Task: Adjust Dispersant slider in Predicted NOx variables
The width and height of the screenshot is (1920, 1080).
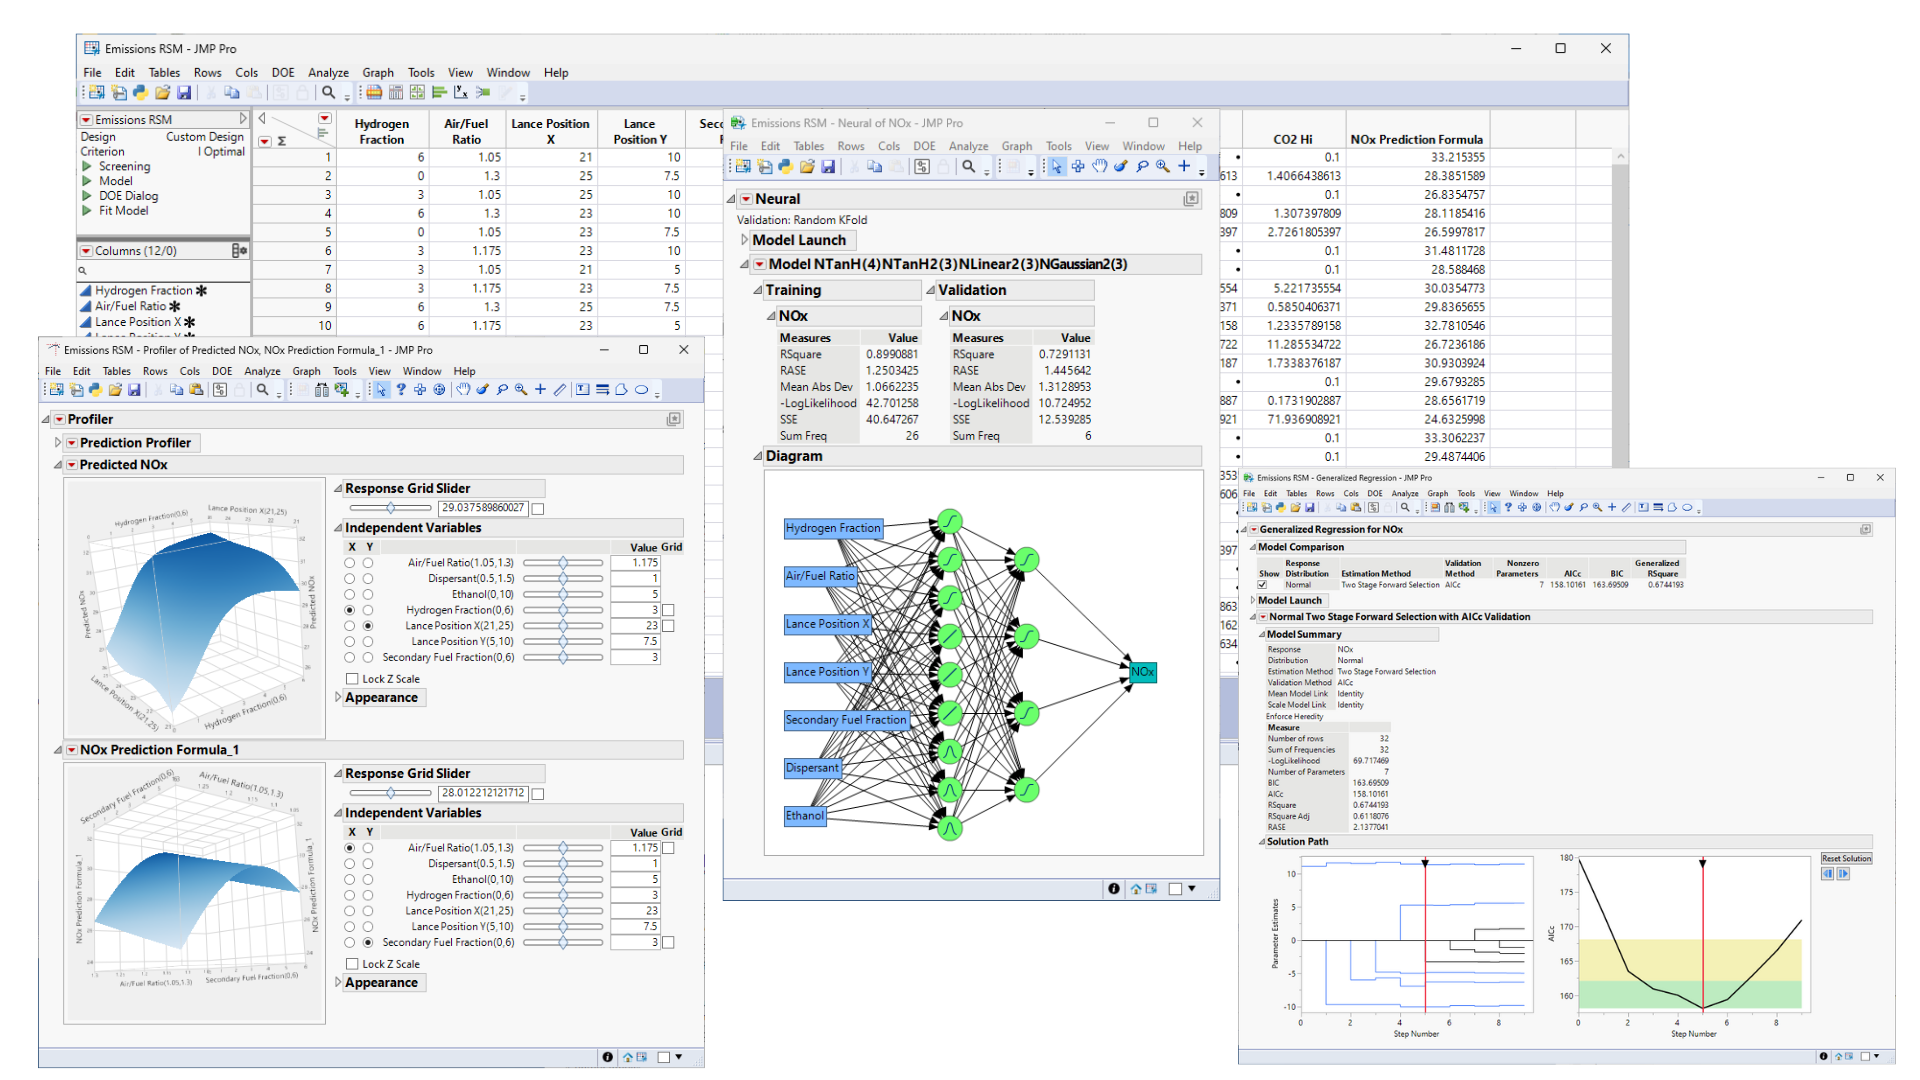Action: coord(563,579)
